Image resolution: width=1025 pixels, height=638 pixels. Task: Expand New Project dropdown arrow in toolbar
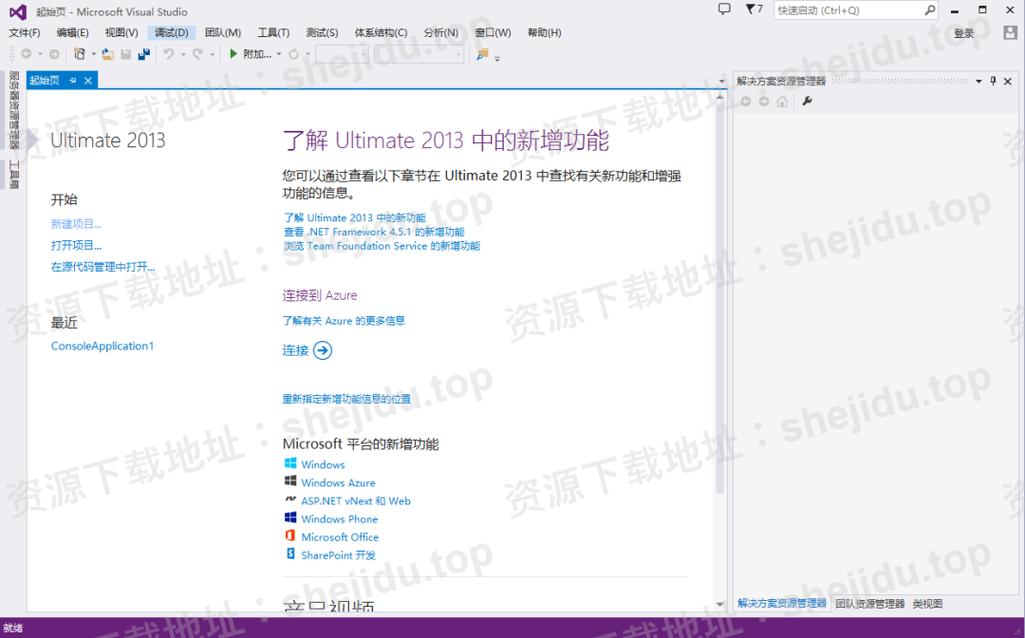tap(93, 54)
